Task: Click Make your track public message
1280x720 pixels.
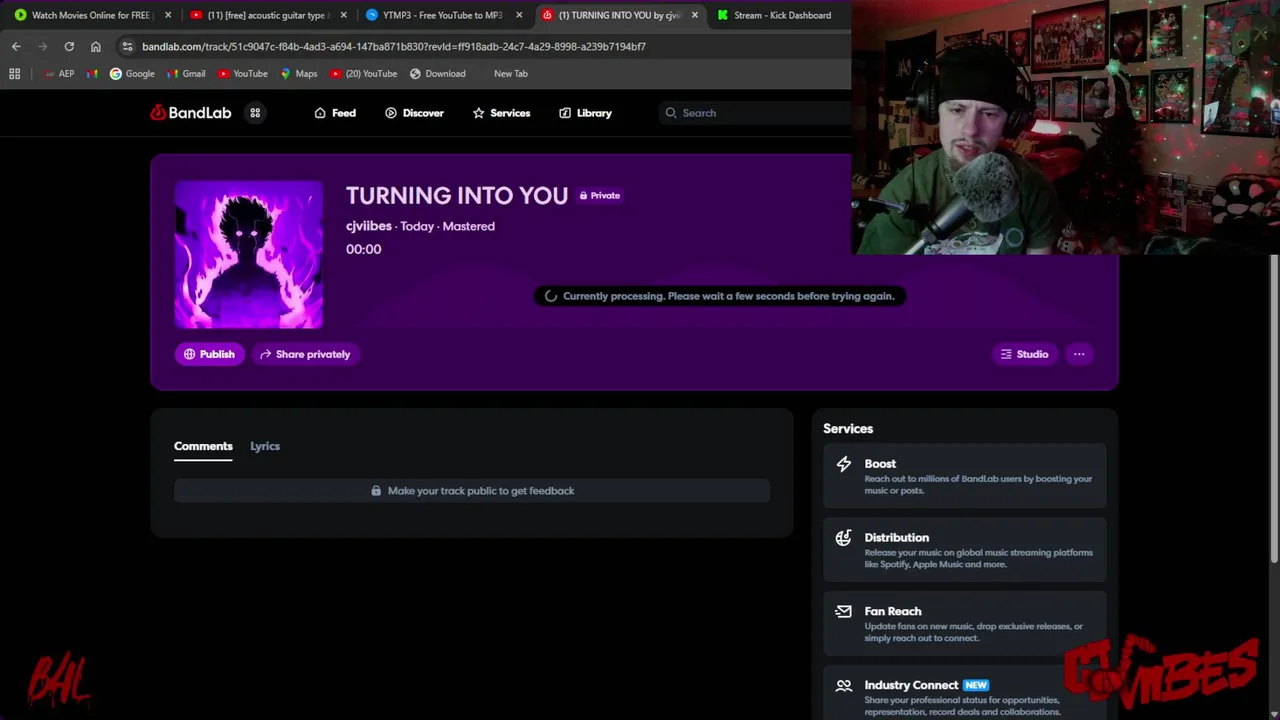Action: coord(472,491)
